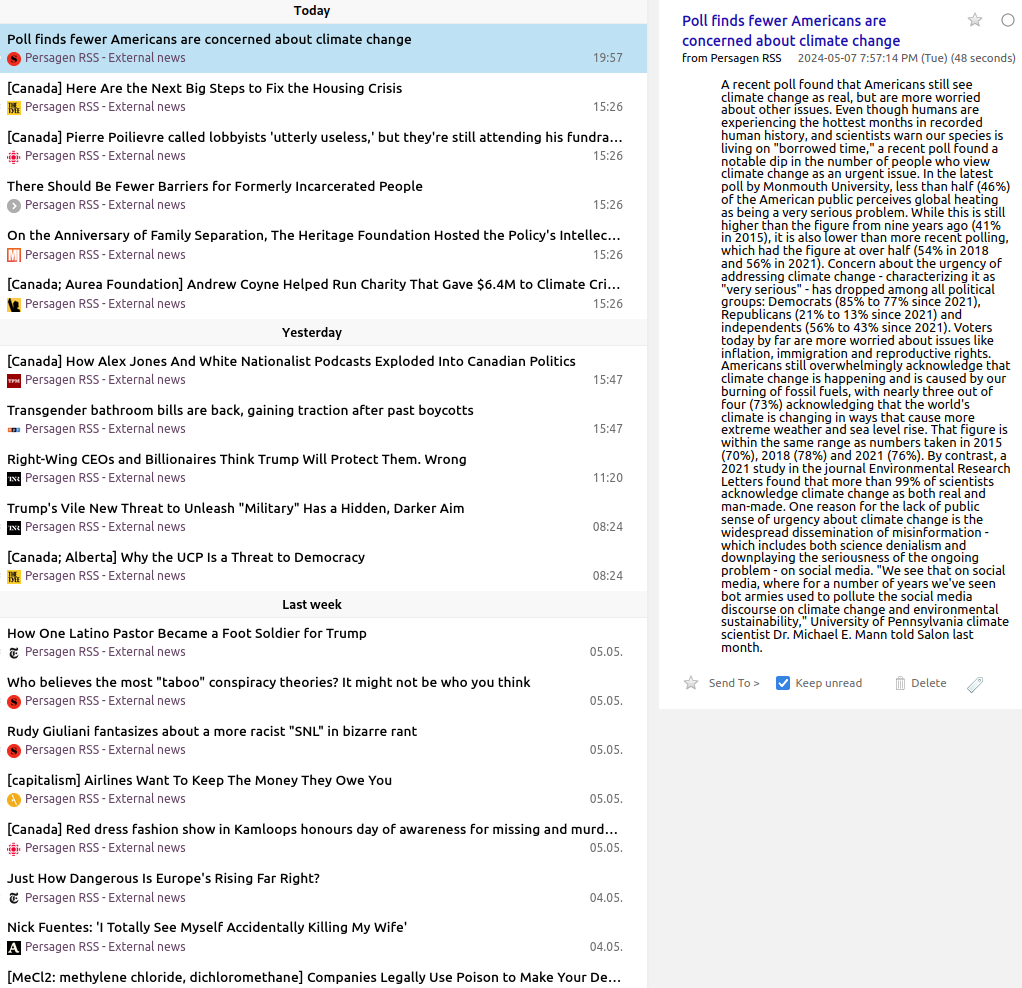
Task: Click the A favicon on the Nick Fuentes row
Action: point(14,947)
